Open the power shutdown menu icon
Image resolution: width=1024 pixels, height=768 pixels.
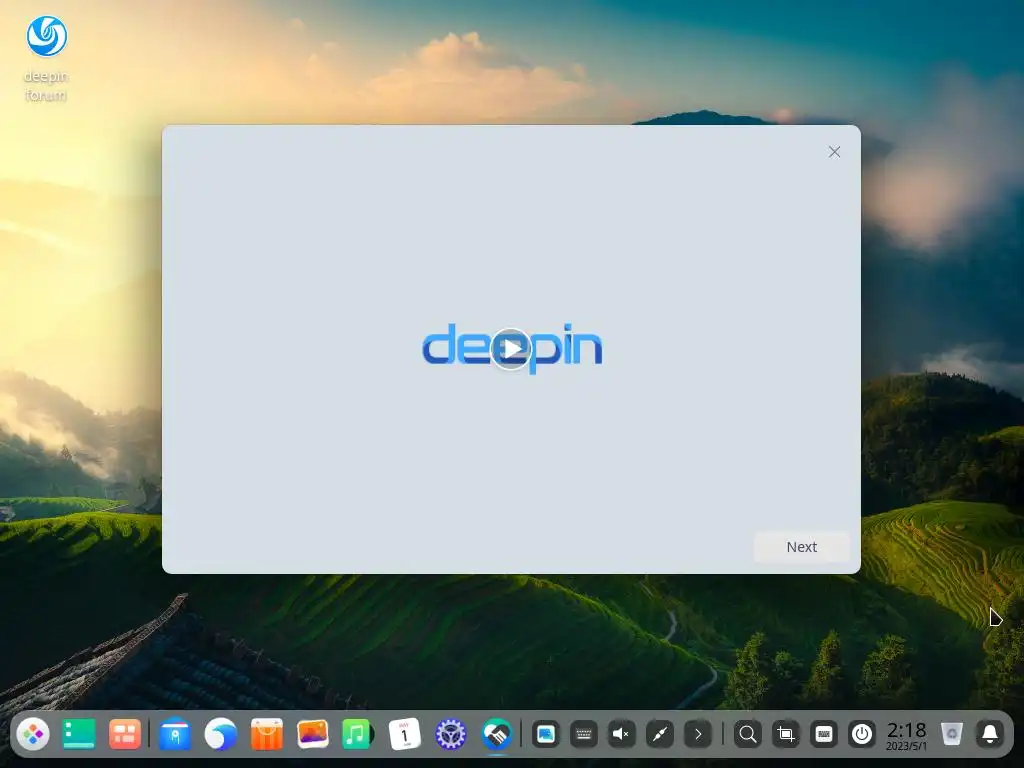point(861,735)
